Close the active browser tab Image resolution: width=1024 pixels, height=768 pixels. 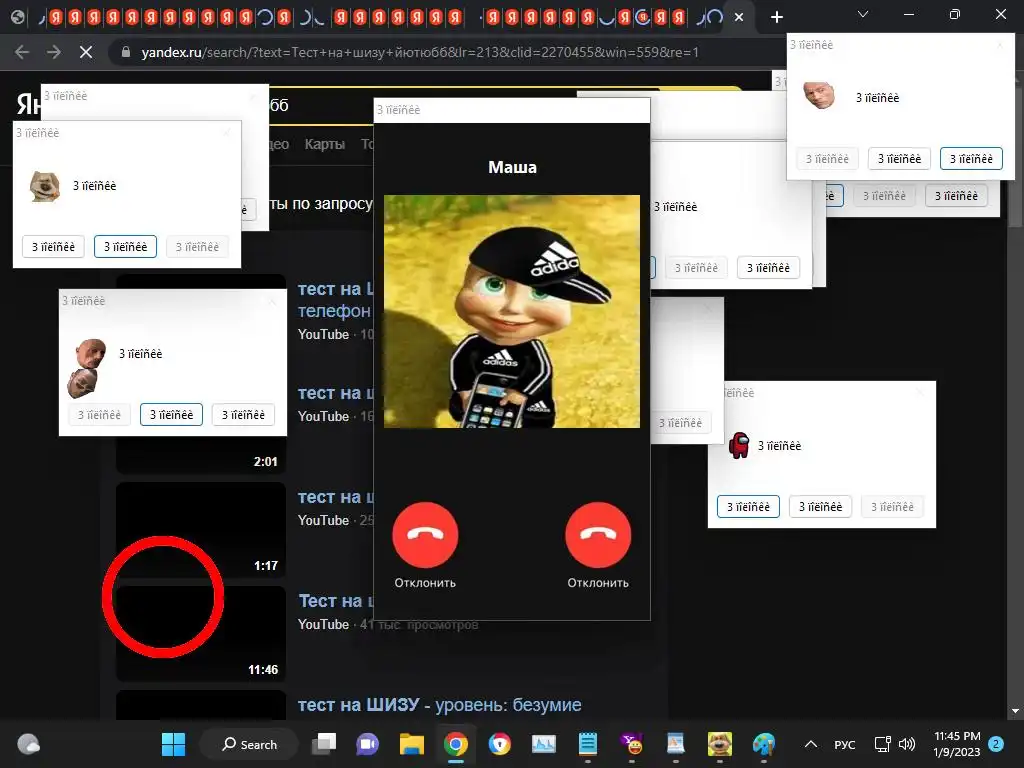pyautogui.click(x=739, y=17)
